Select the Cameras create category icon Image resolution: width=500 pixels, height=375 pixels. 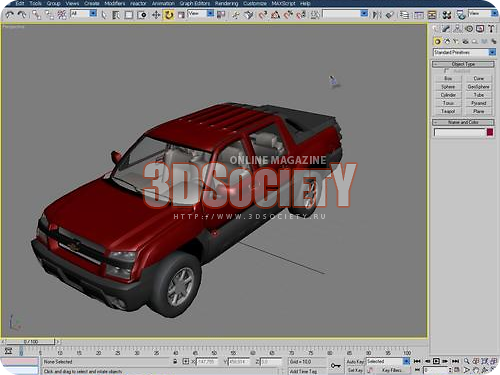[465, 41]
